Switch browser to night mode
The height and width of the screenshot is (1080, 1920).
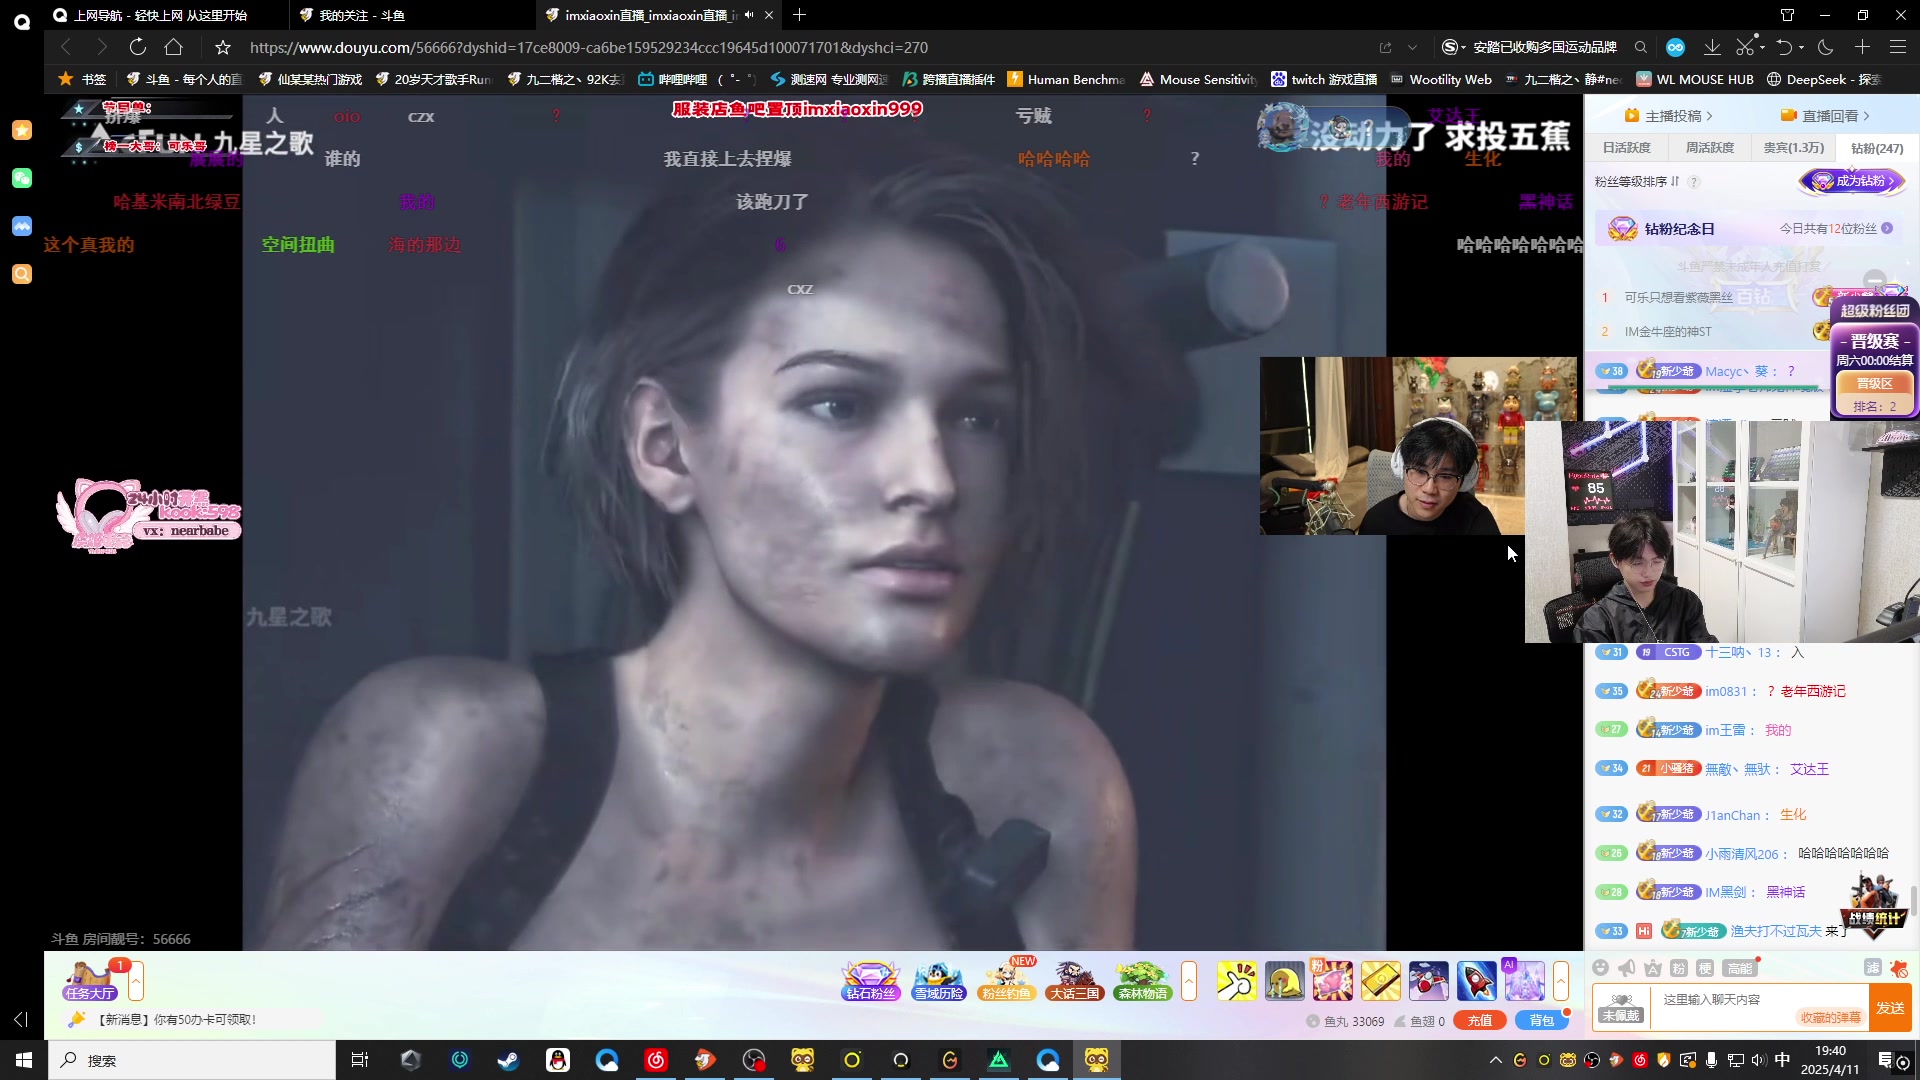click(x=1826, y=47)
